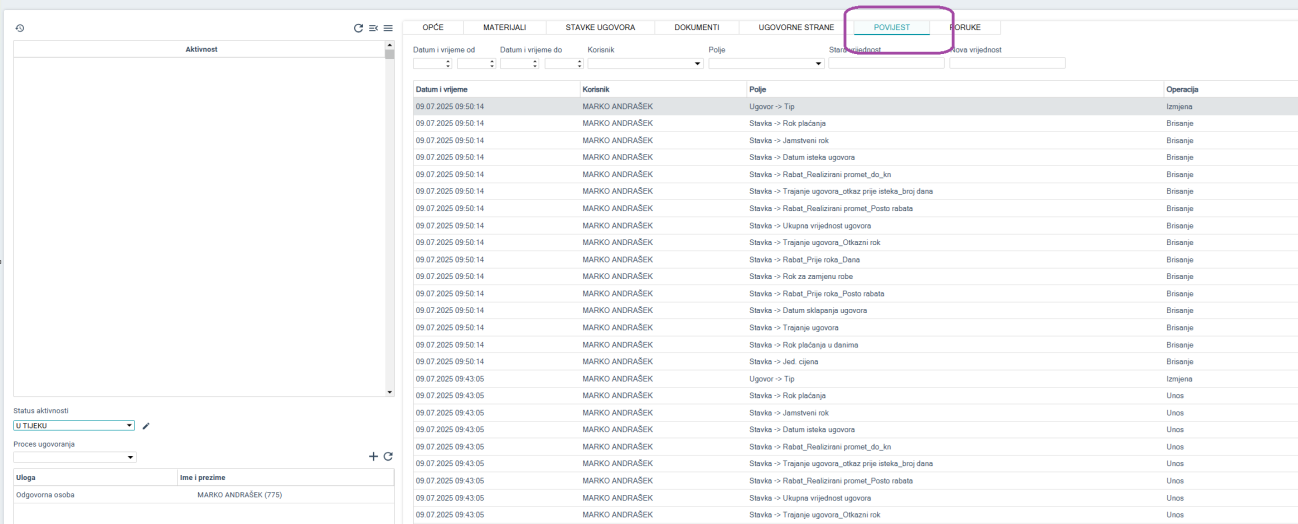
Task: Click the first Datum i vrijeme od stepper
Action: coord(432,63)
